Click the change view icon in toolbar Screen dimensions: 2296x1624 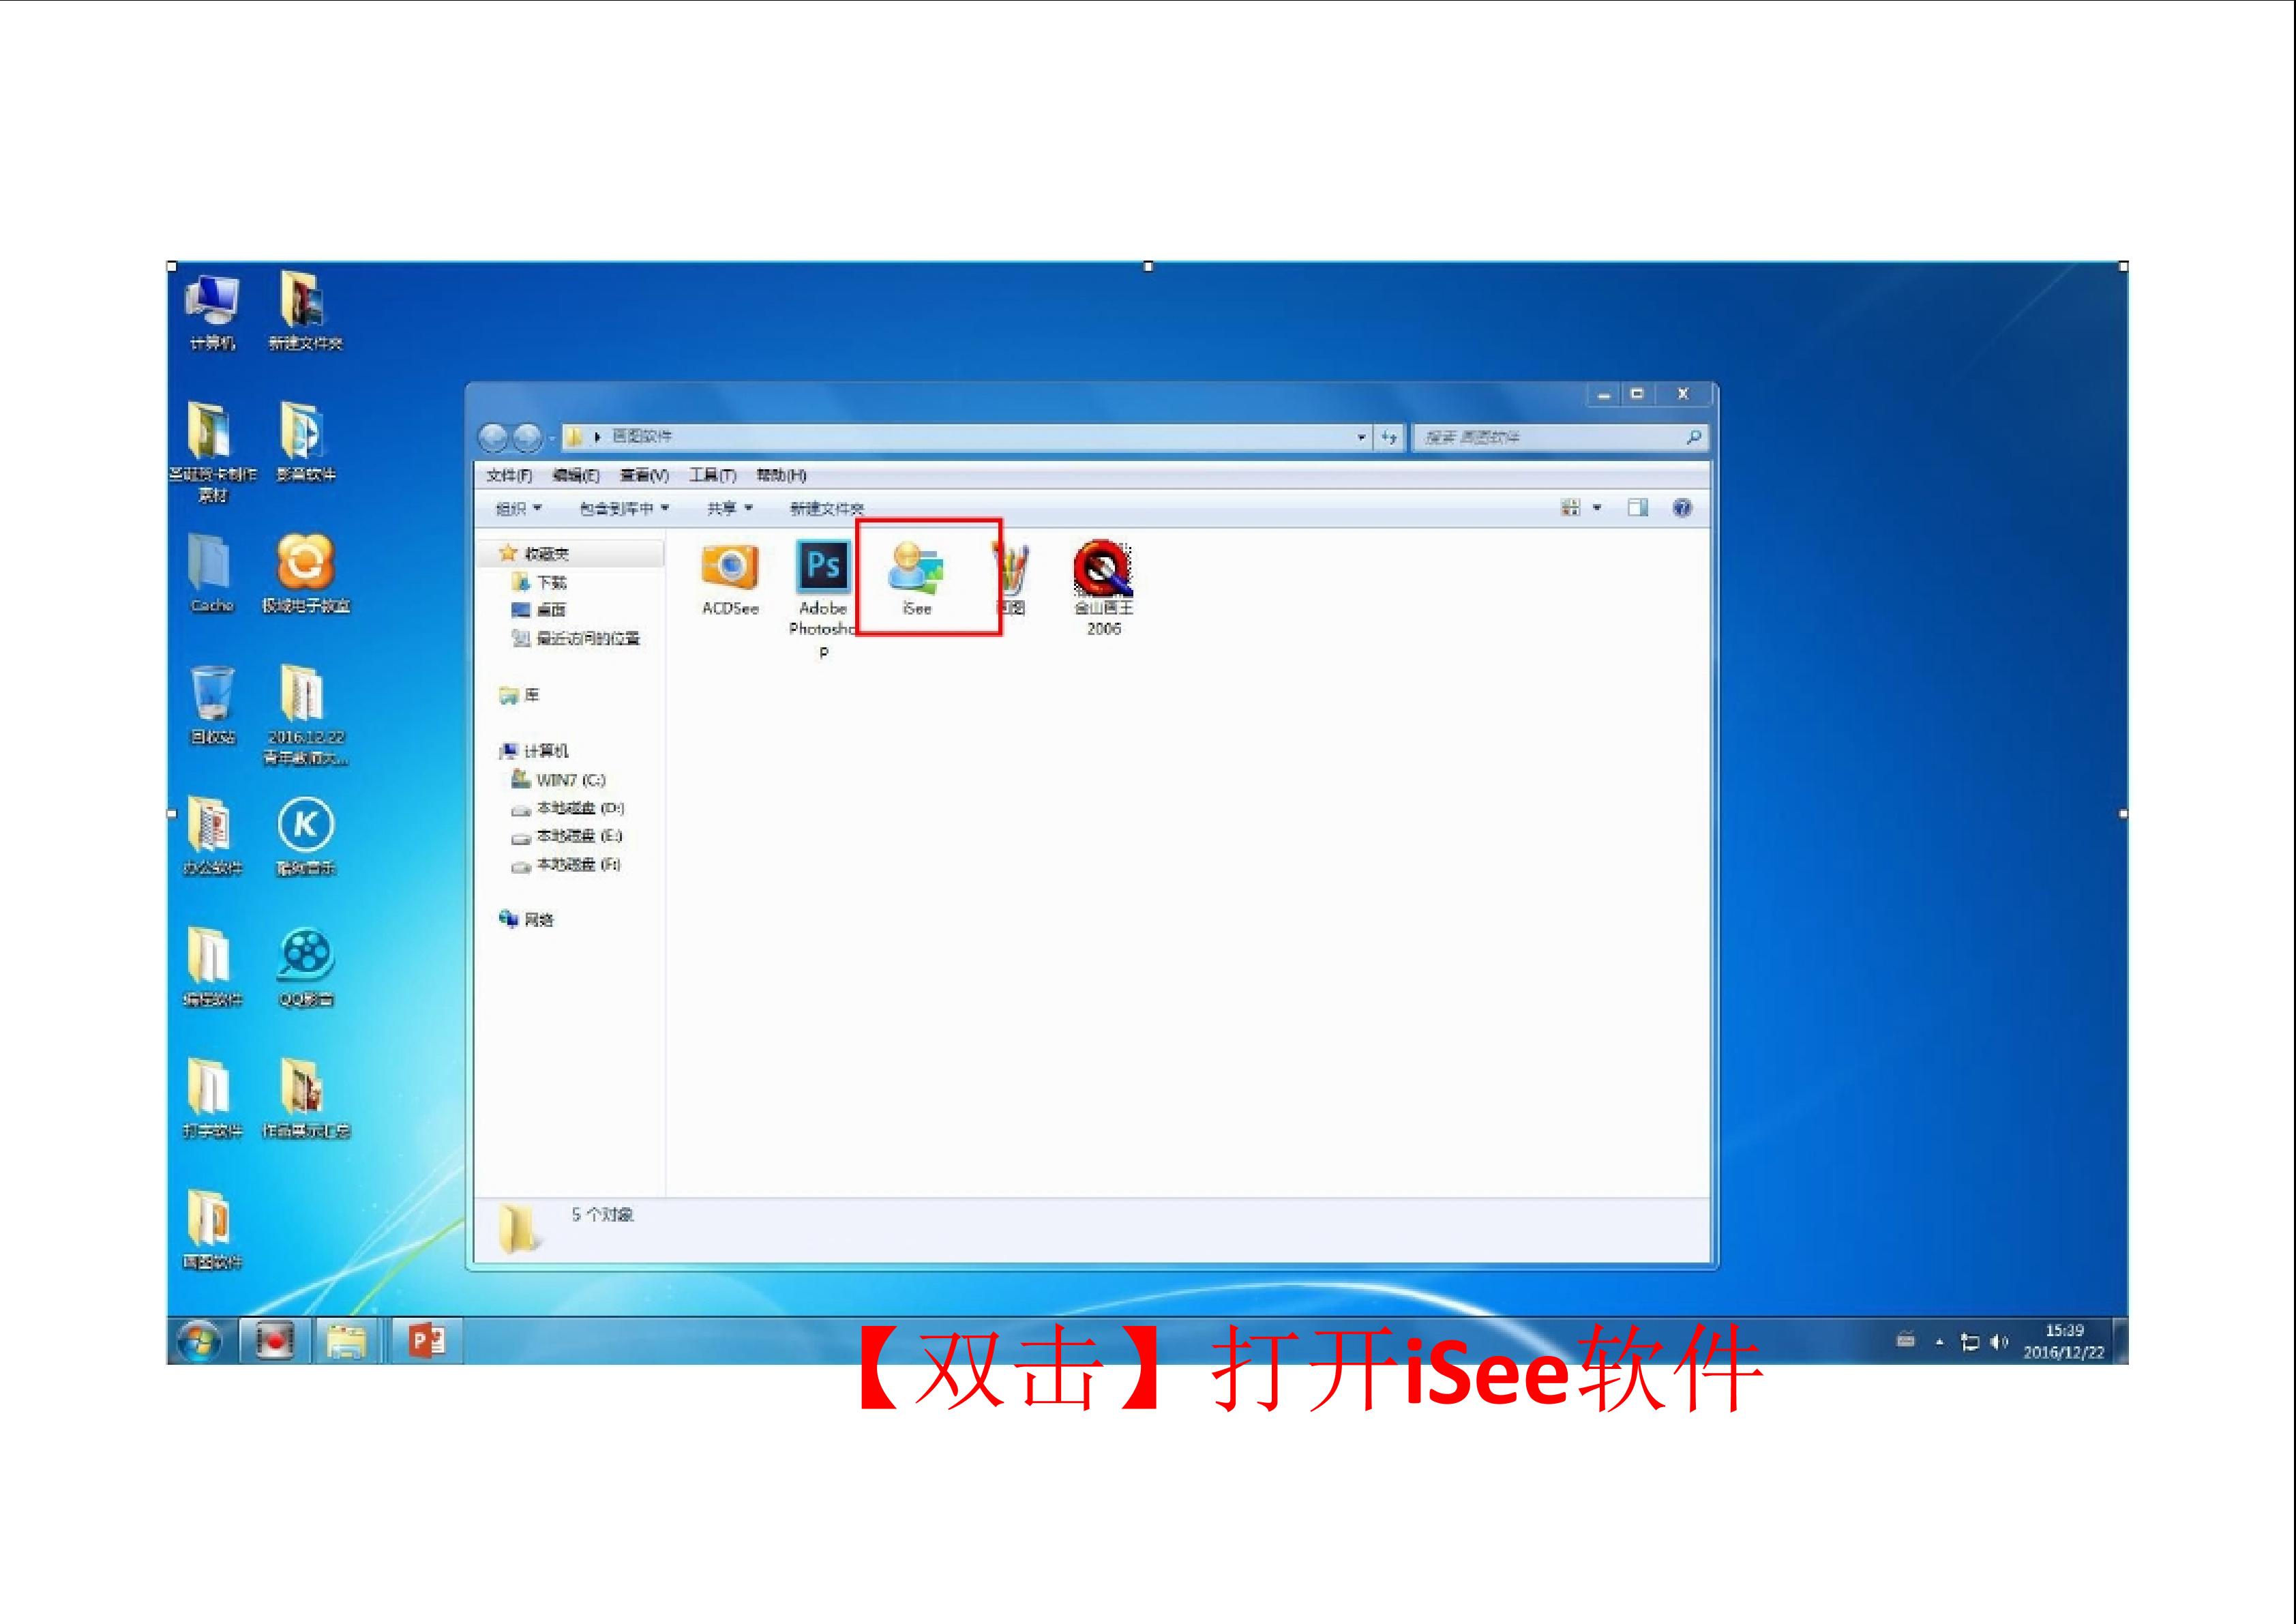pos(1570,508)
